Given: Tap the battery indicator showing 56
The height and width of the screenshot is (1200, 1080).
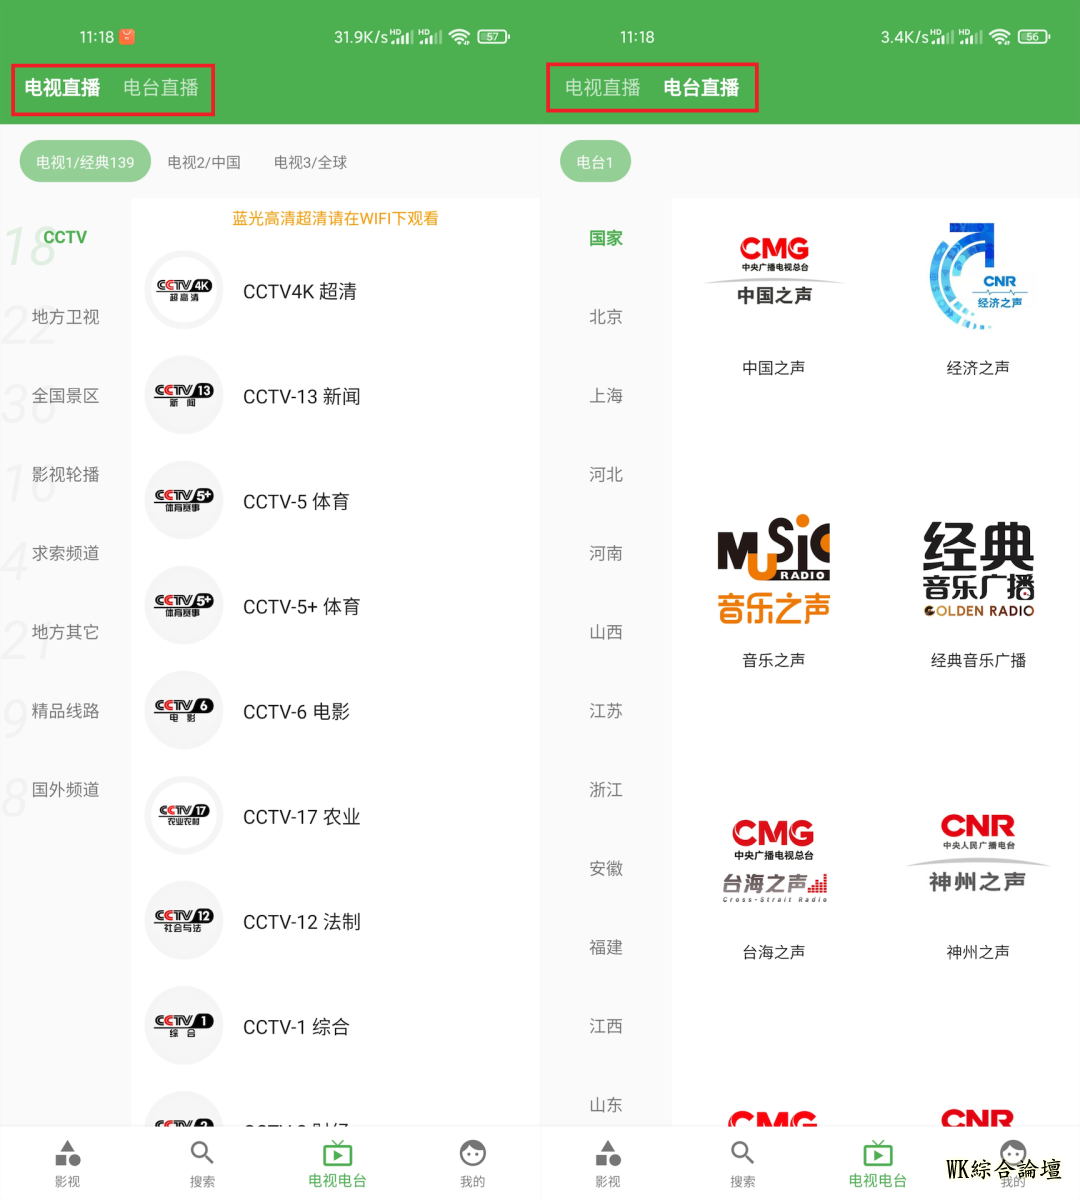Looking at the screenshot, I should [x=1034, y=37].
